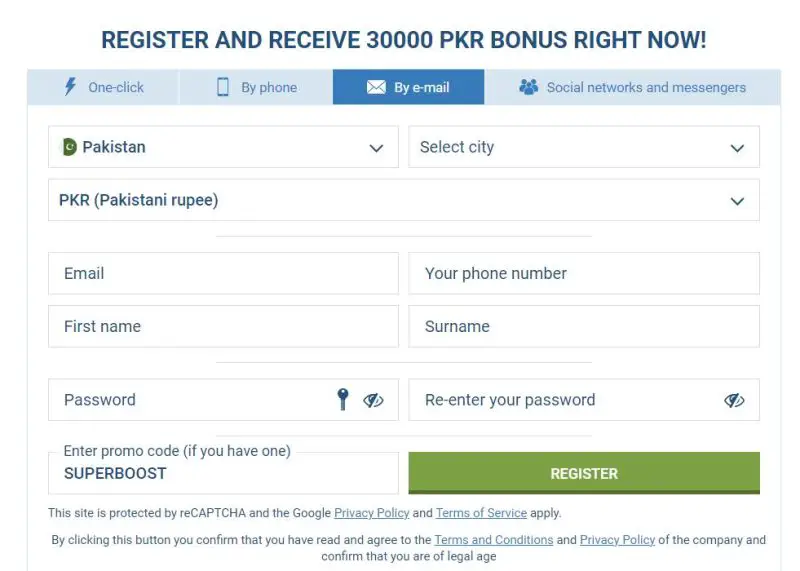Click the Pakistan flag icon

pos(69,147)
